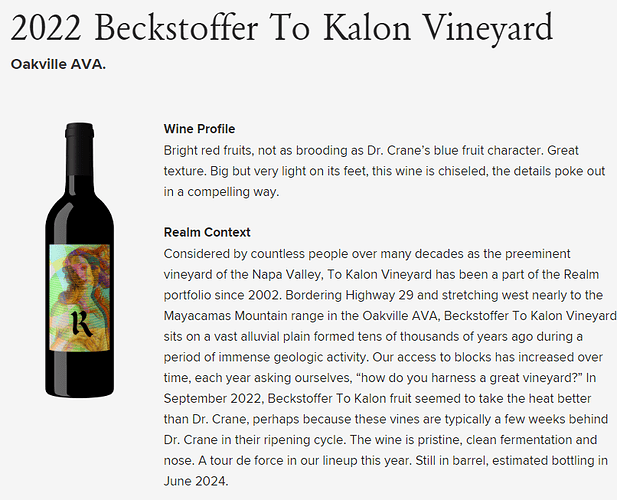
Task: Click the black bottle cap top
Action: 79,131
